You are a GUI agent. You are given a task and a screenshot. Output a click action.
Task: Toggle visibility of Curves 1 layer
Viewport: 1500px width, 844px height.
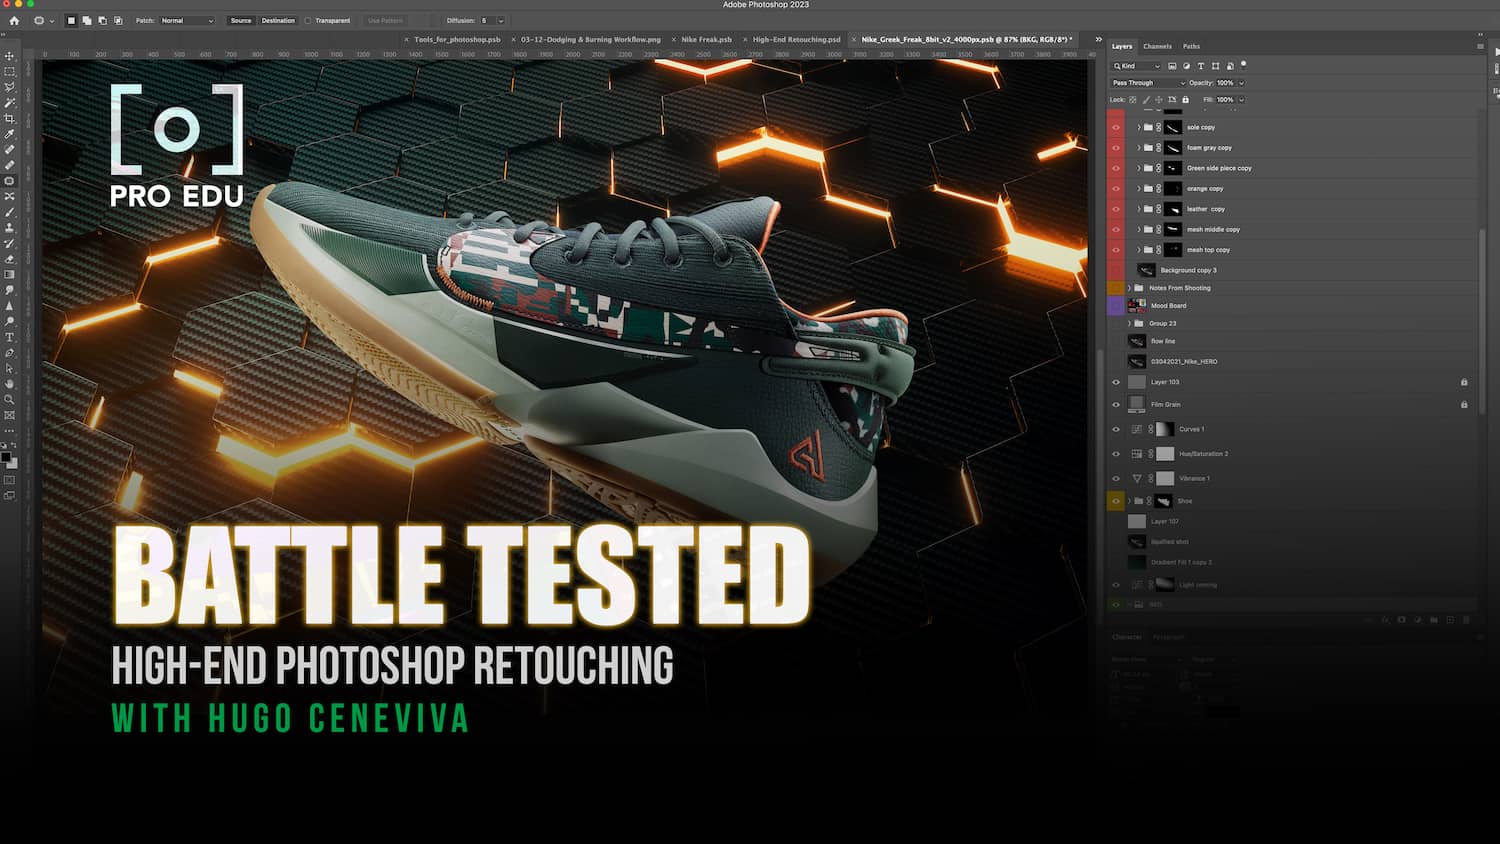(1116, 429)
